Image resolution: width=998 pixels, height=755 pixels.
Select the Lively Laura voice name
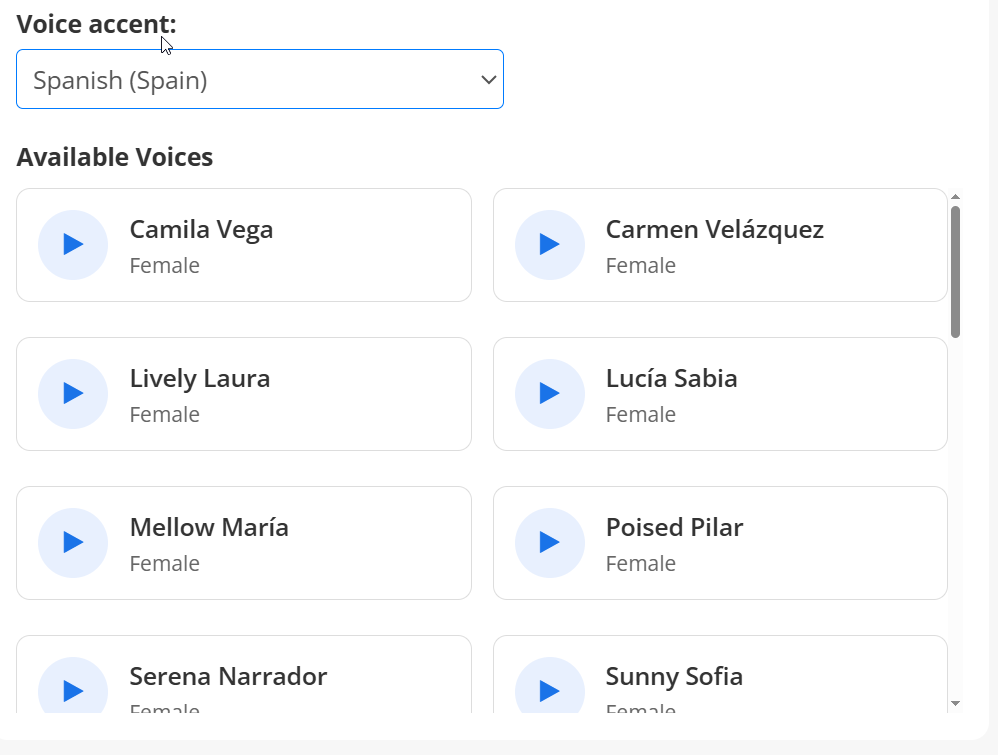[200, 379]
